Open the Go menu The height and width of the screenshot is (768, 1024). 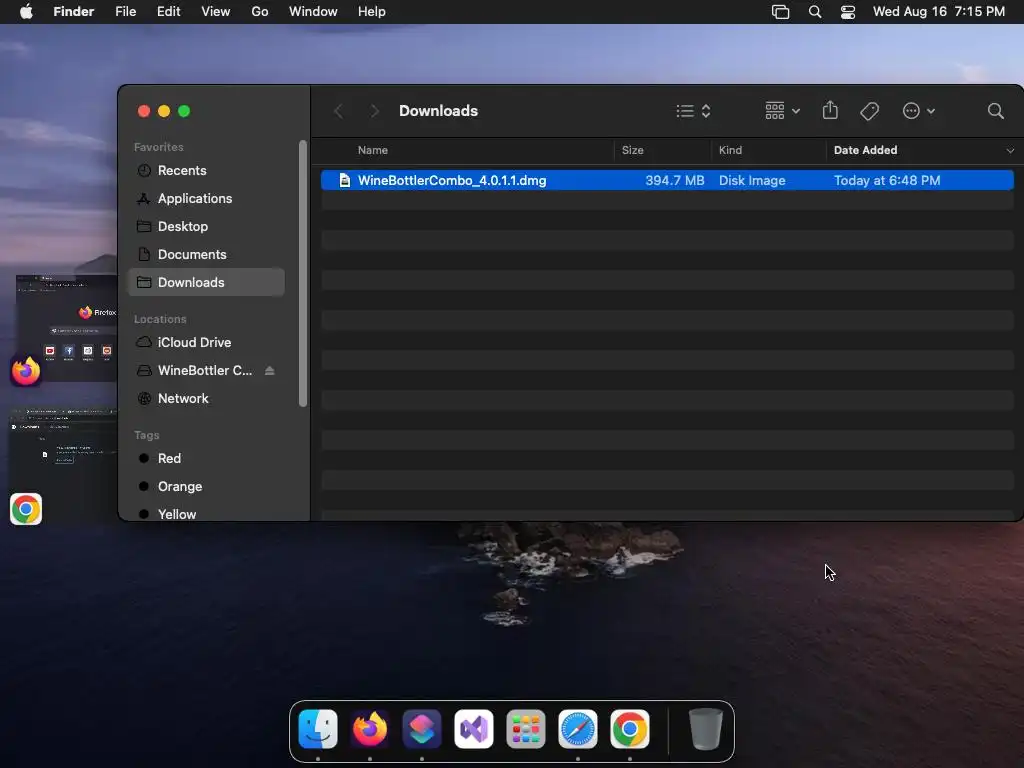pos(260,12)
